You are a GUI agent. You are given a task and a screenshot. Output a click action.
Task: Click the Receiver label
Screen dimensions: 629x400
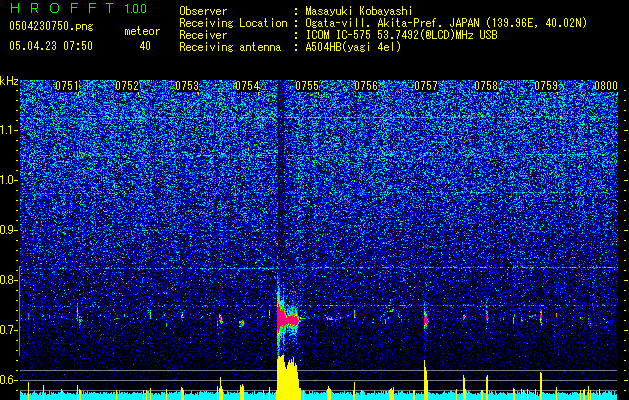[203, 35]
